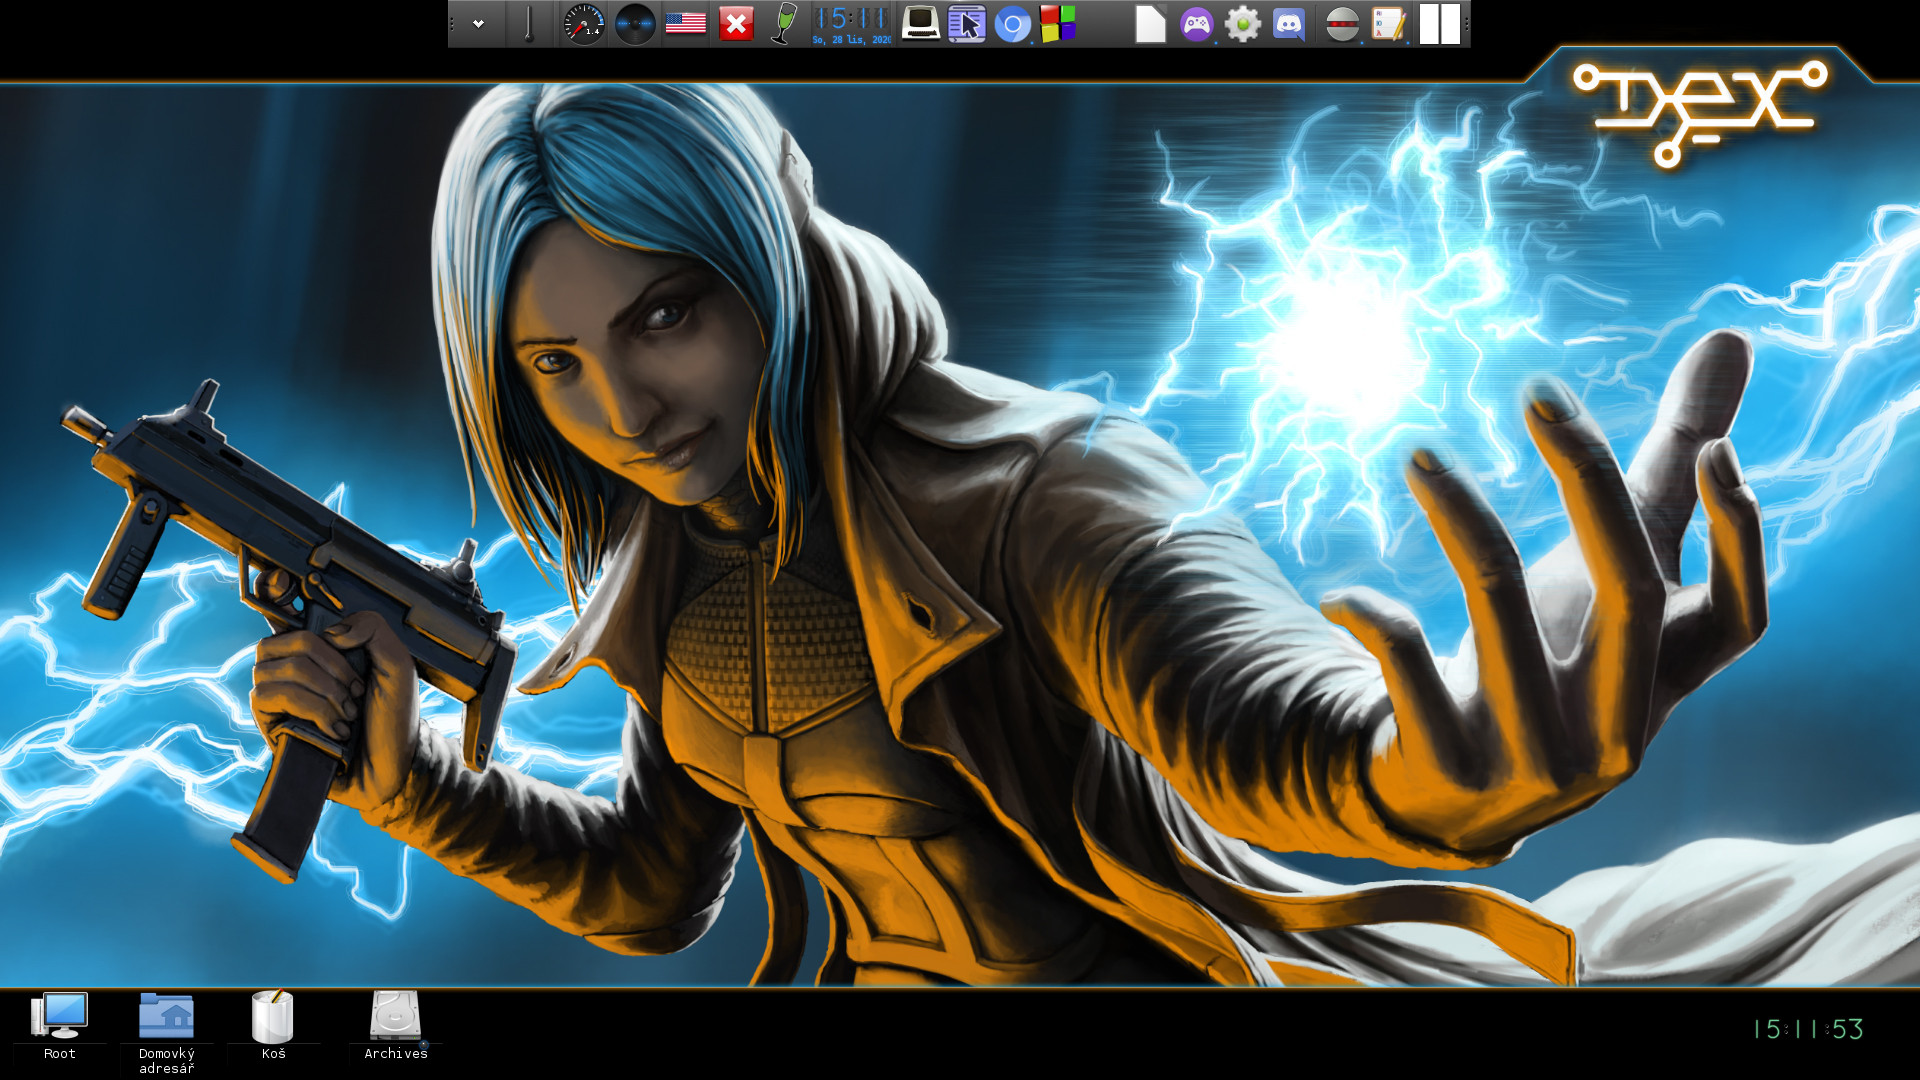
Task: Launch the Chromium browser
Action: 1013,24
